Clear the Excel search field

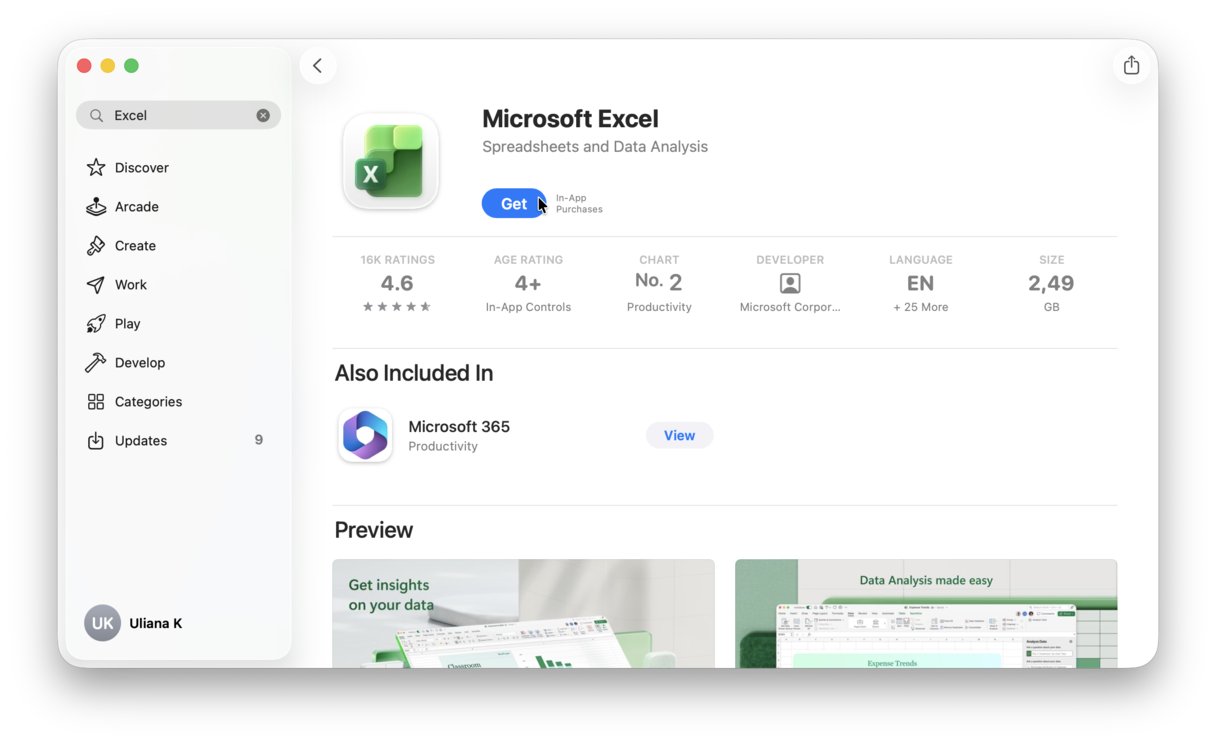(x=263, y=115)
